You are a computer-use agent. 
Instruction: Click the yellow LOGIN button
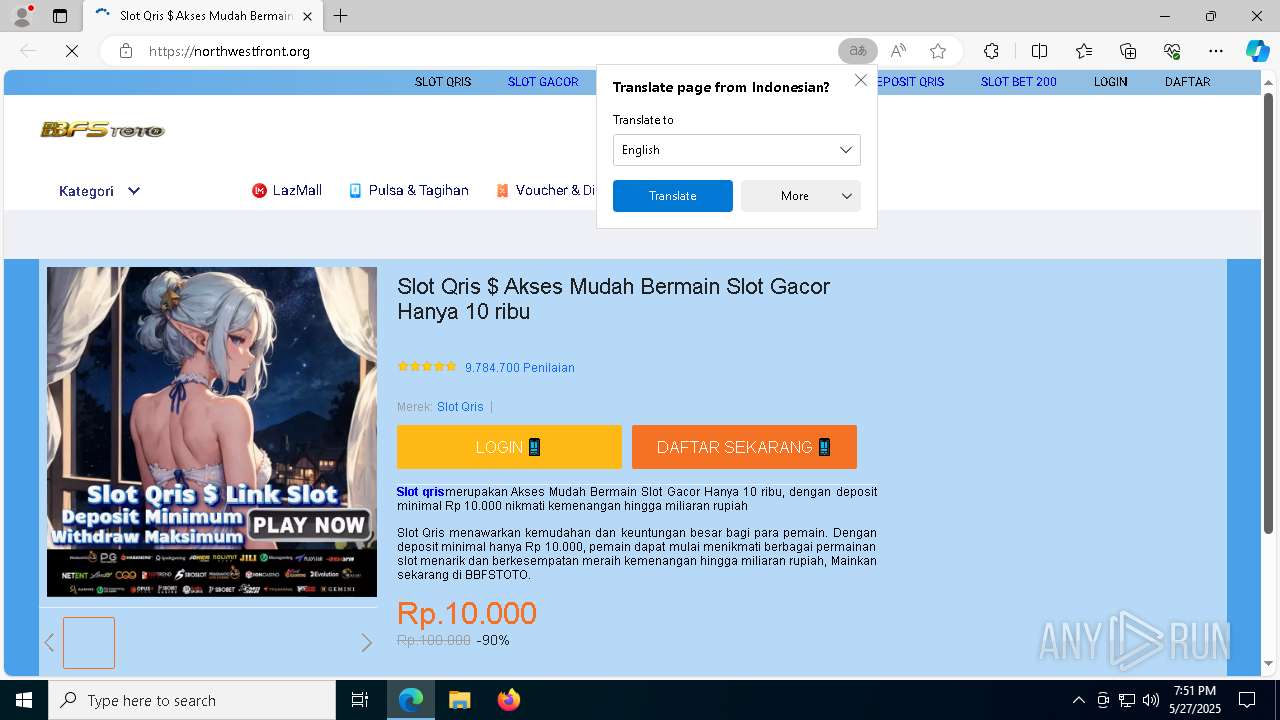509,447
